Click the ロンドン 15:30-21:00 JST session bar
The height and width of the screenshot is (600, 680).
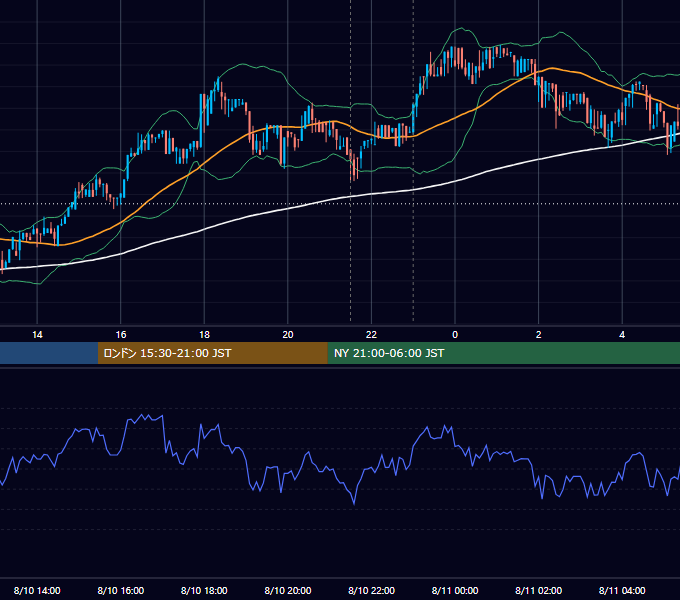click(212, 353)
